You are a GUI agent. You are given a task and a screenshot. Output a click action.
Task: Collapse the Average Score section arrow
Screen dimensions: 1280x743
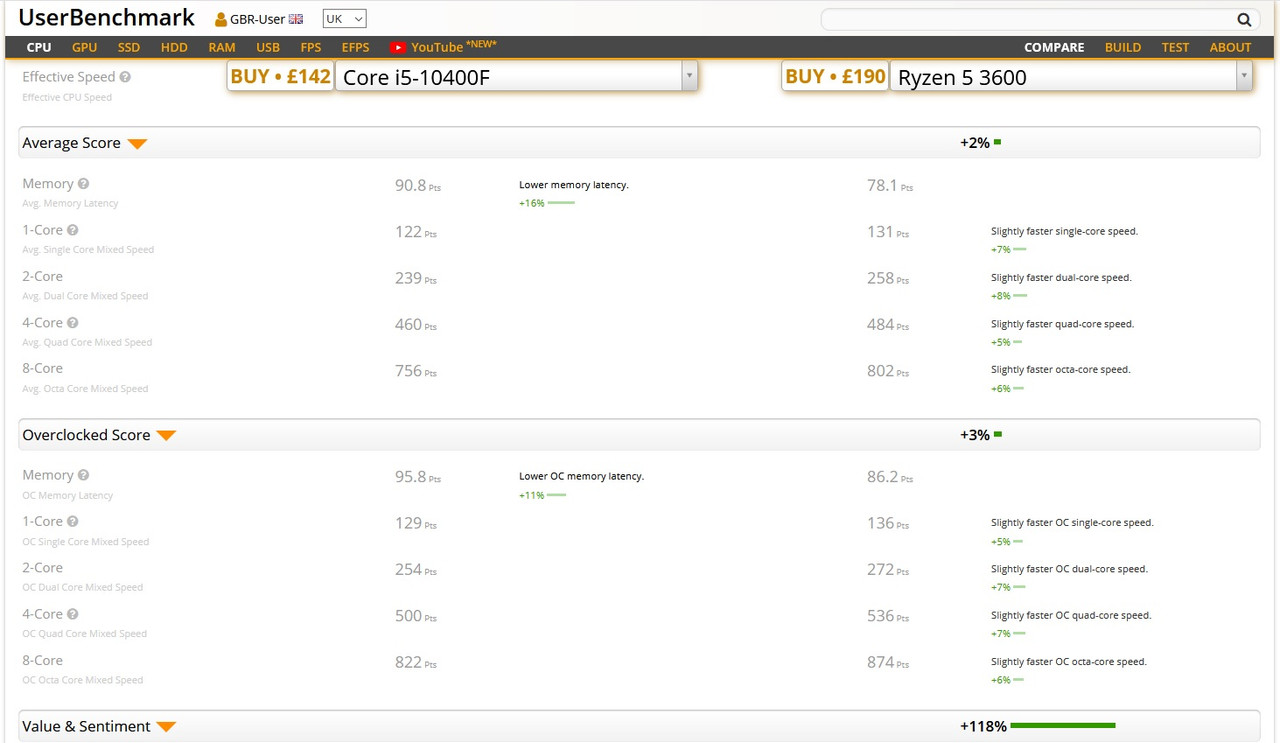click(137, 144)
